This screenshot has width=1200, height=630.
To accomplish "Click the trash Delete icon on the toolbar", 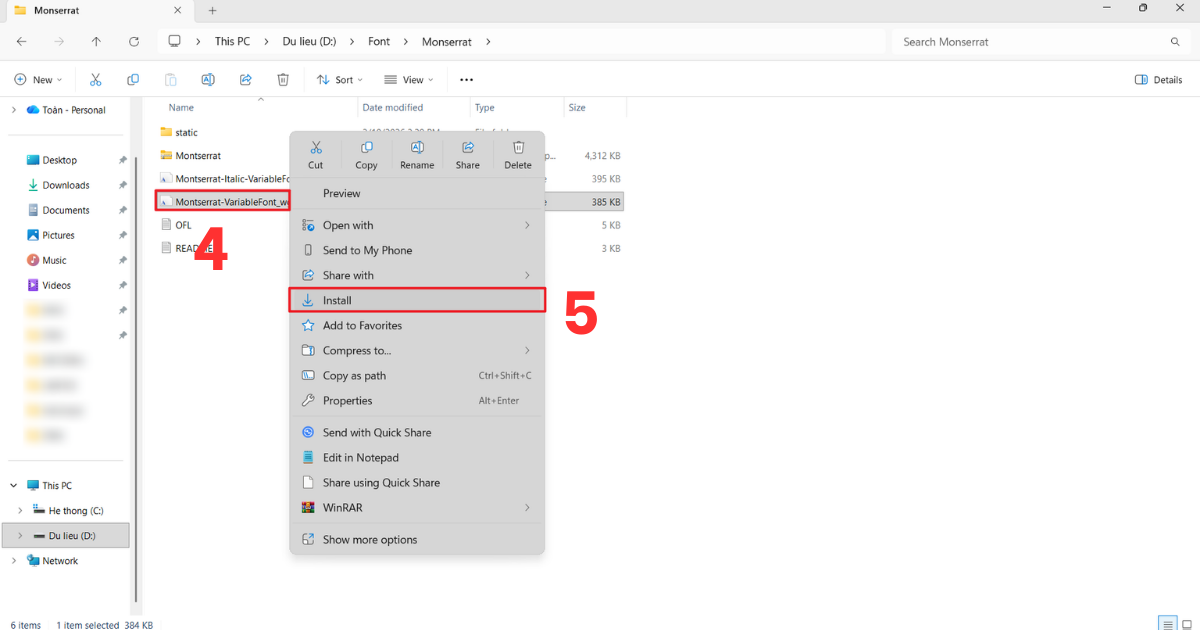I will pyautogui.click(x=283, y=79).
